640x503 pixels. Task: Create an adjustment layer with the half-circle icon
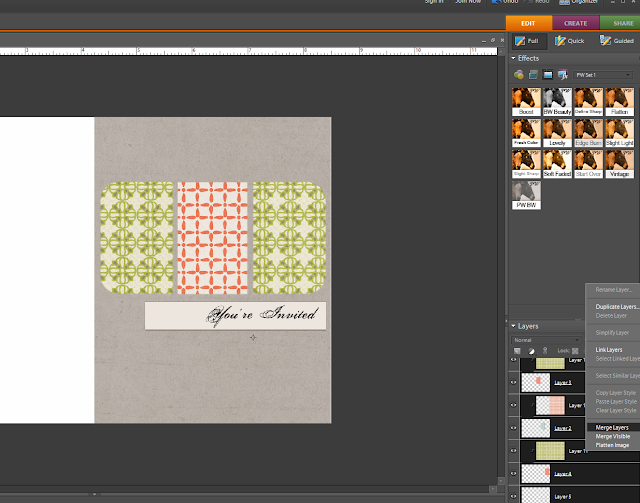tap(531, 351)
